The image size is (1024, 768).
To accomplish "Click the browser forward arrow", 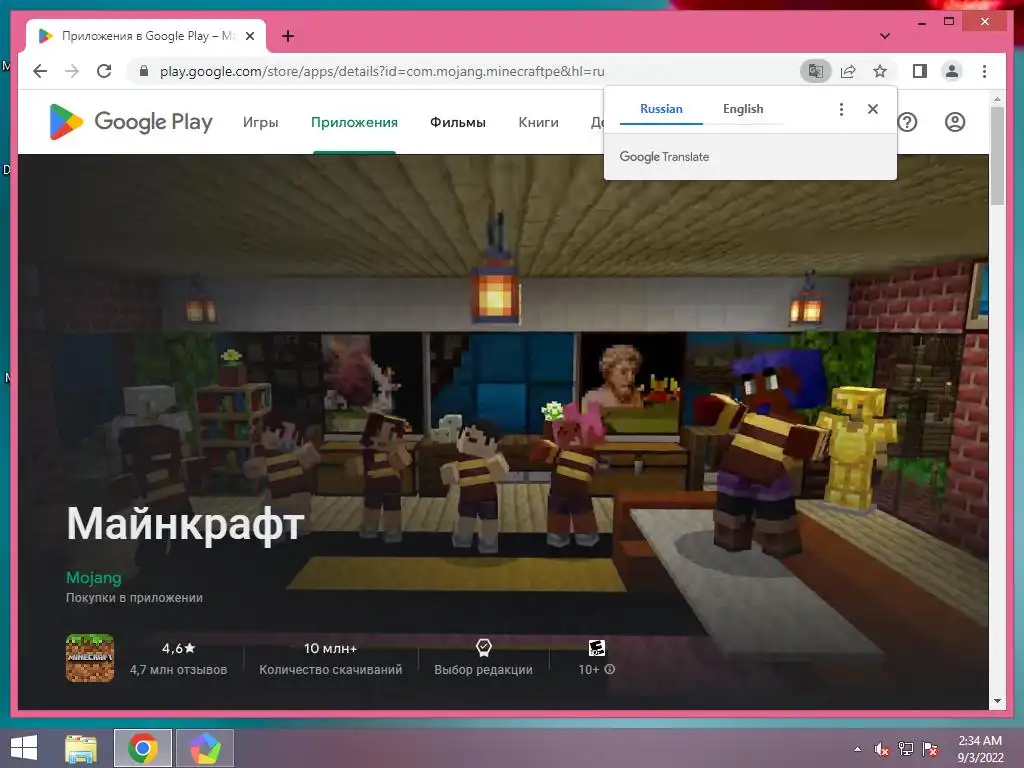I will (x=72, y=71).
